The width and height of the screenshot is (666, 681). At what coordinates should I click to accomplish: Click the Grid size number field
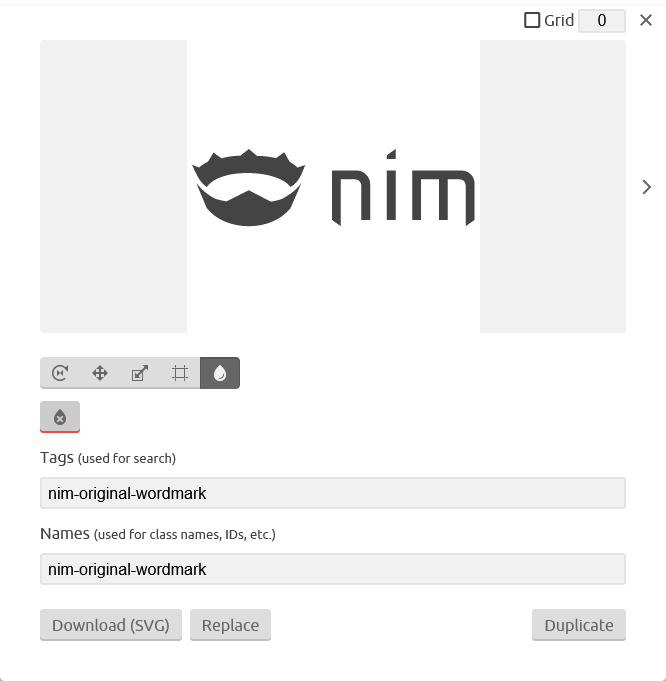tap(602, 20)
